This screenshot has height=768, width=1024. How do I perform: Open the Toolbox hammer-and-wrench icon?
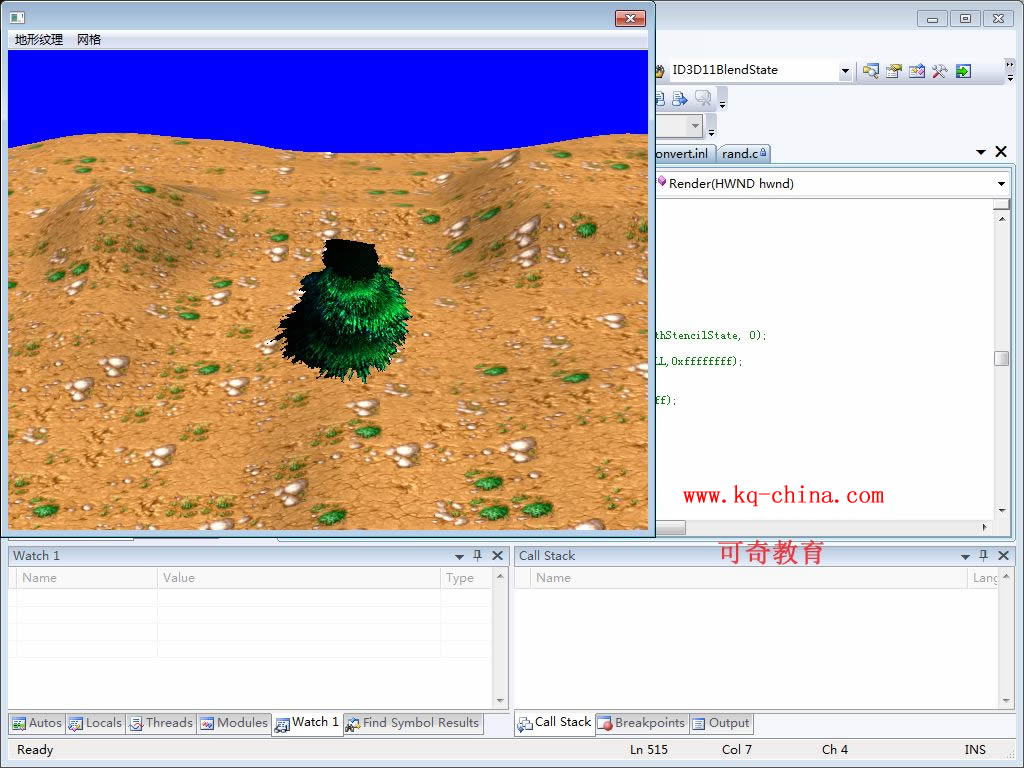[940, 71]
